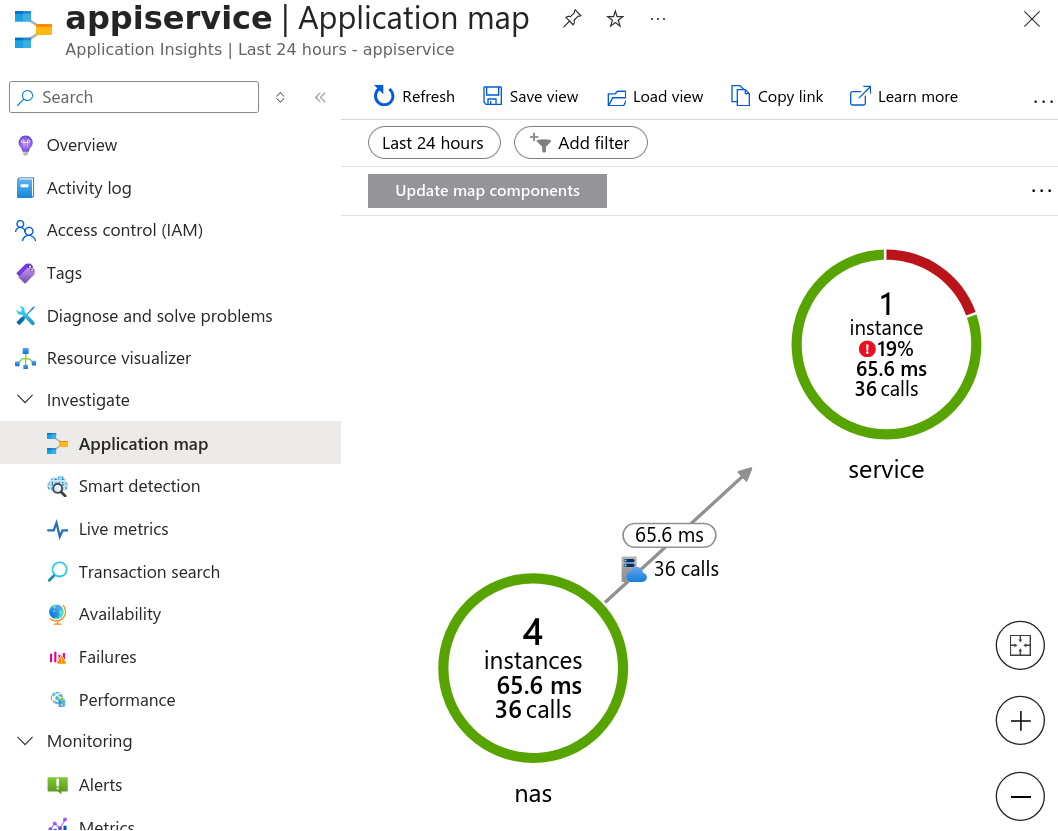The height and width of the screenshot is (831, 1058).
Task: Collapse the Investigate section
Action: pyautogui.click(x=24, y=400)
